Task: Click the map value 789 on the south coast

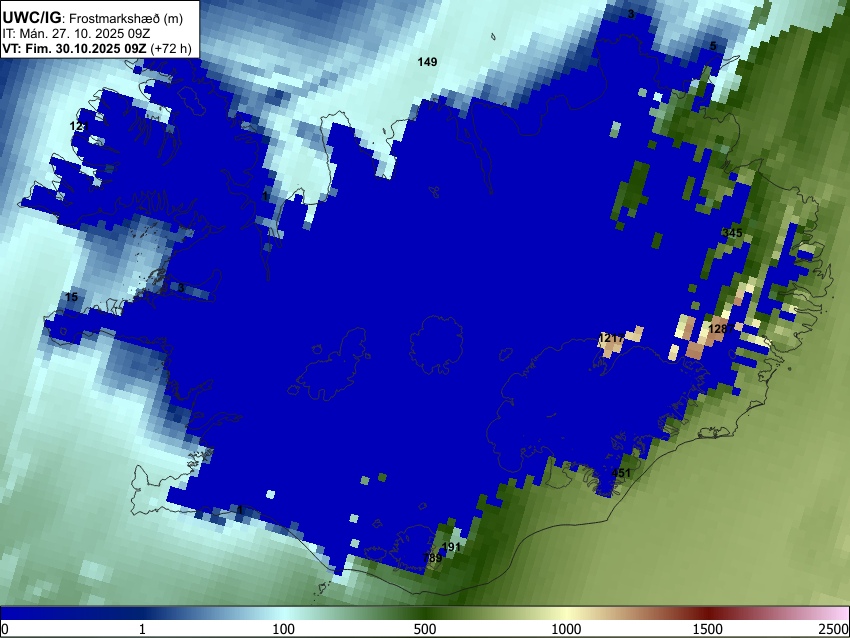Action: coord(433,558)
